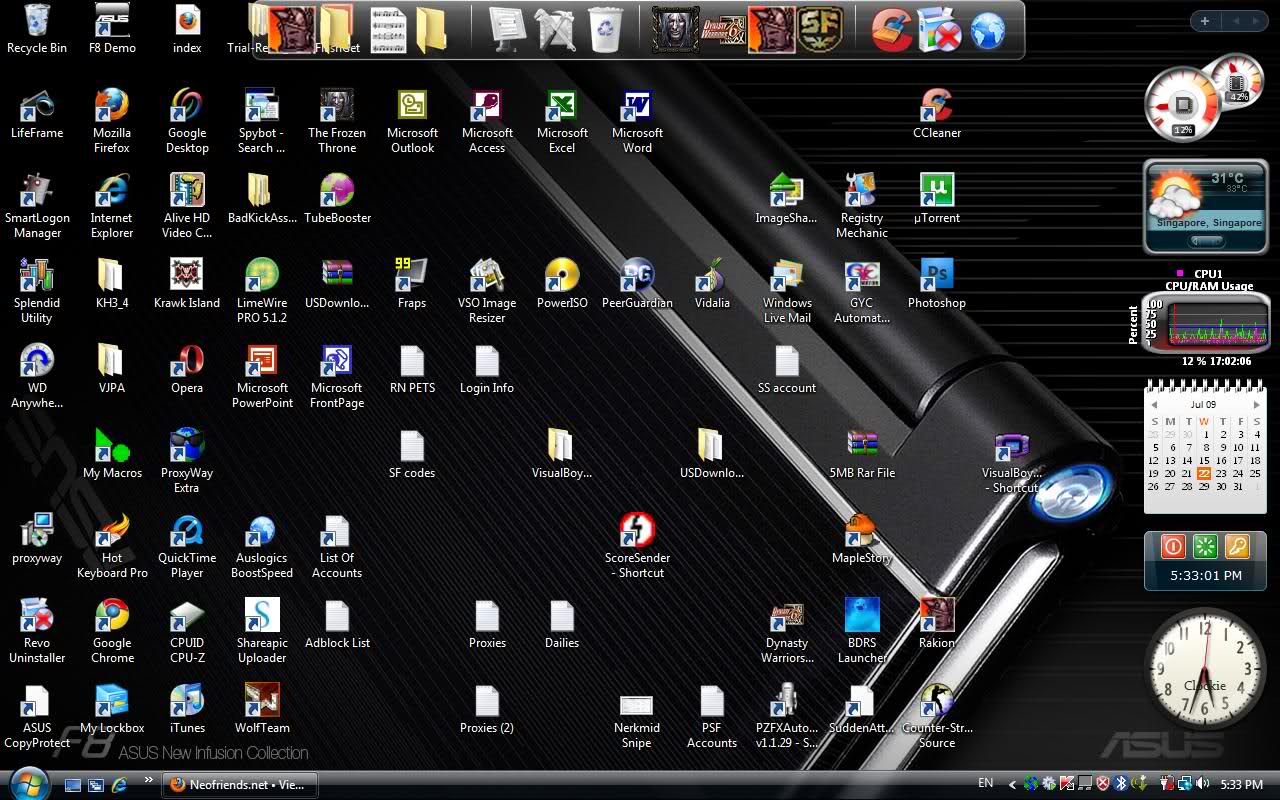Launch Mozilla Firefox from the desktop
Viewport: 1280px width, 800px height.
click(x=112, y=120)
